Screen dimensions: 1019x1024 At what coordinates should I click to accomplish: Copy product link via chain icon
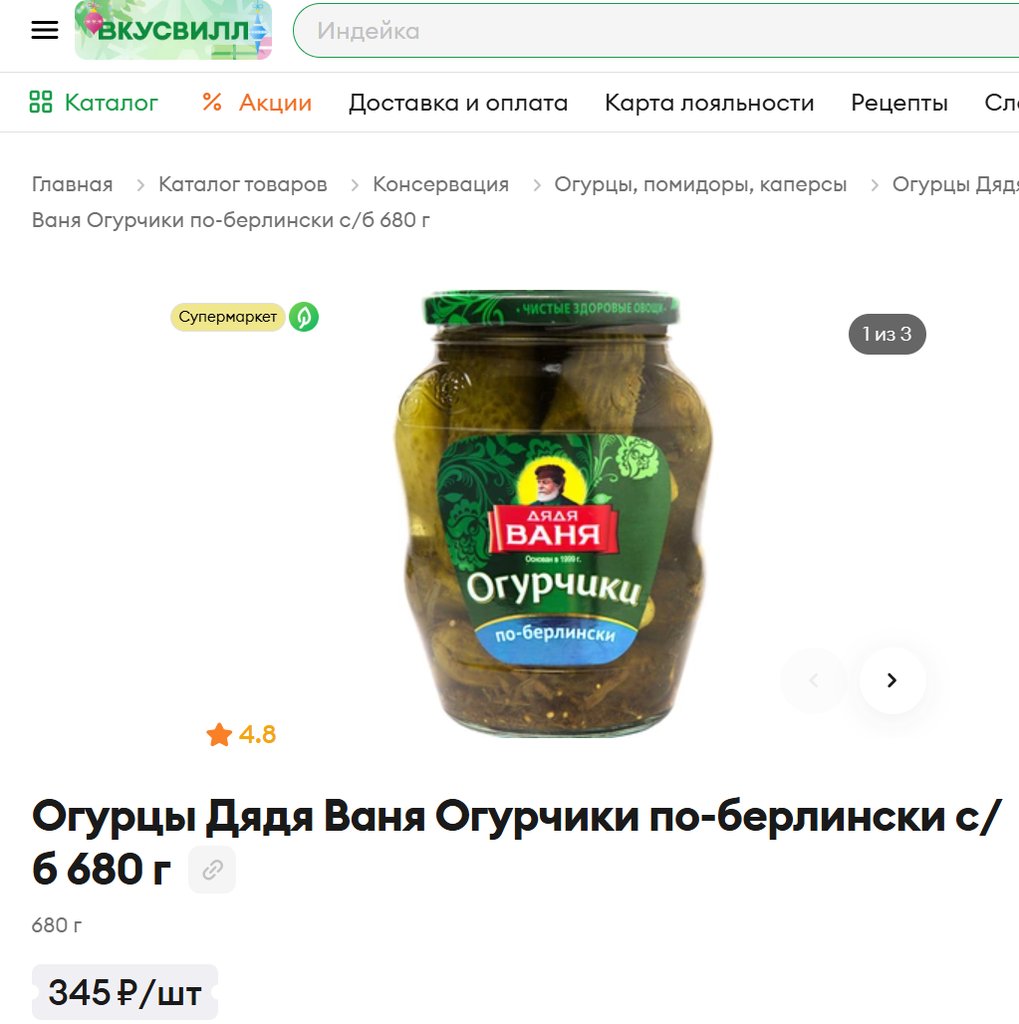212,869
